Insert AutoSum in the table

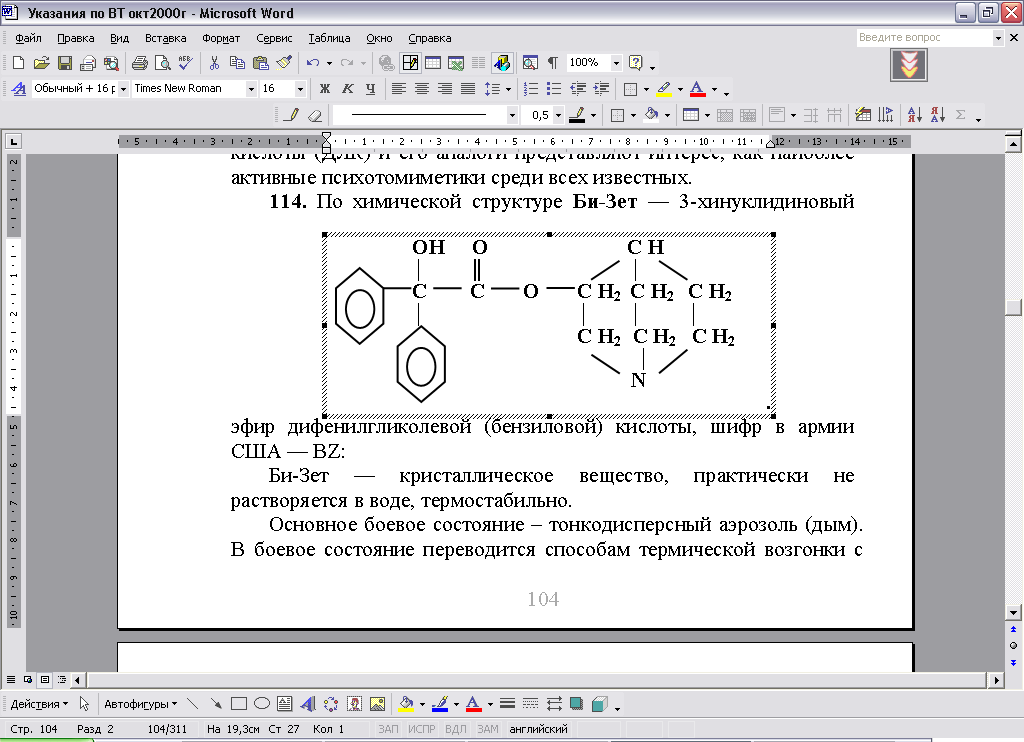(961, 116)
